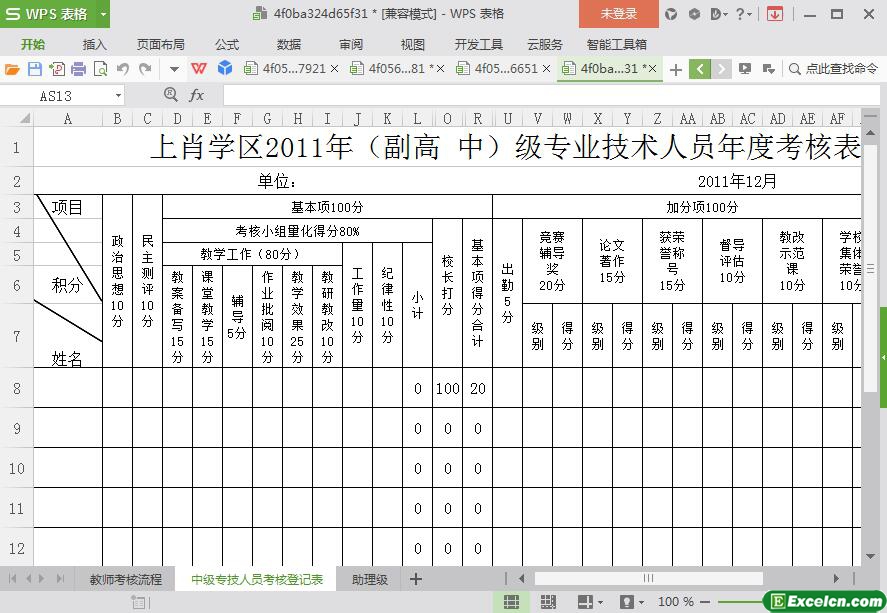
Task: Switch to normal view in status bar
Action: 511,602
